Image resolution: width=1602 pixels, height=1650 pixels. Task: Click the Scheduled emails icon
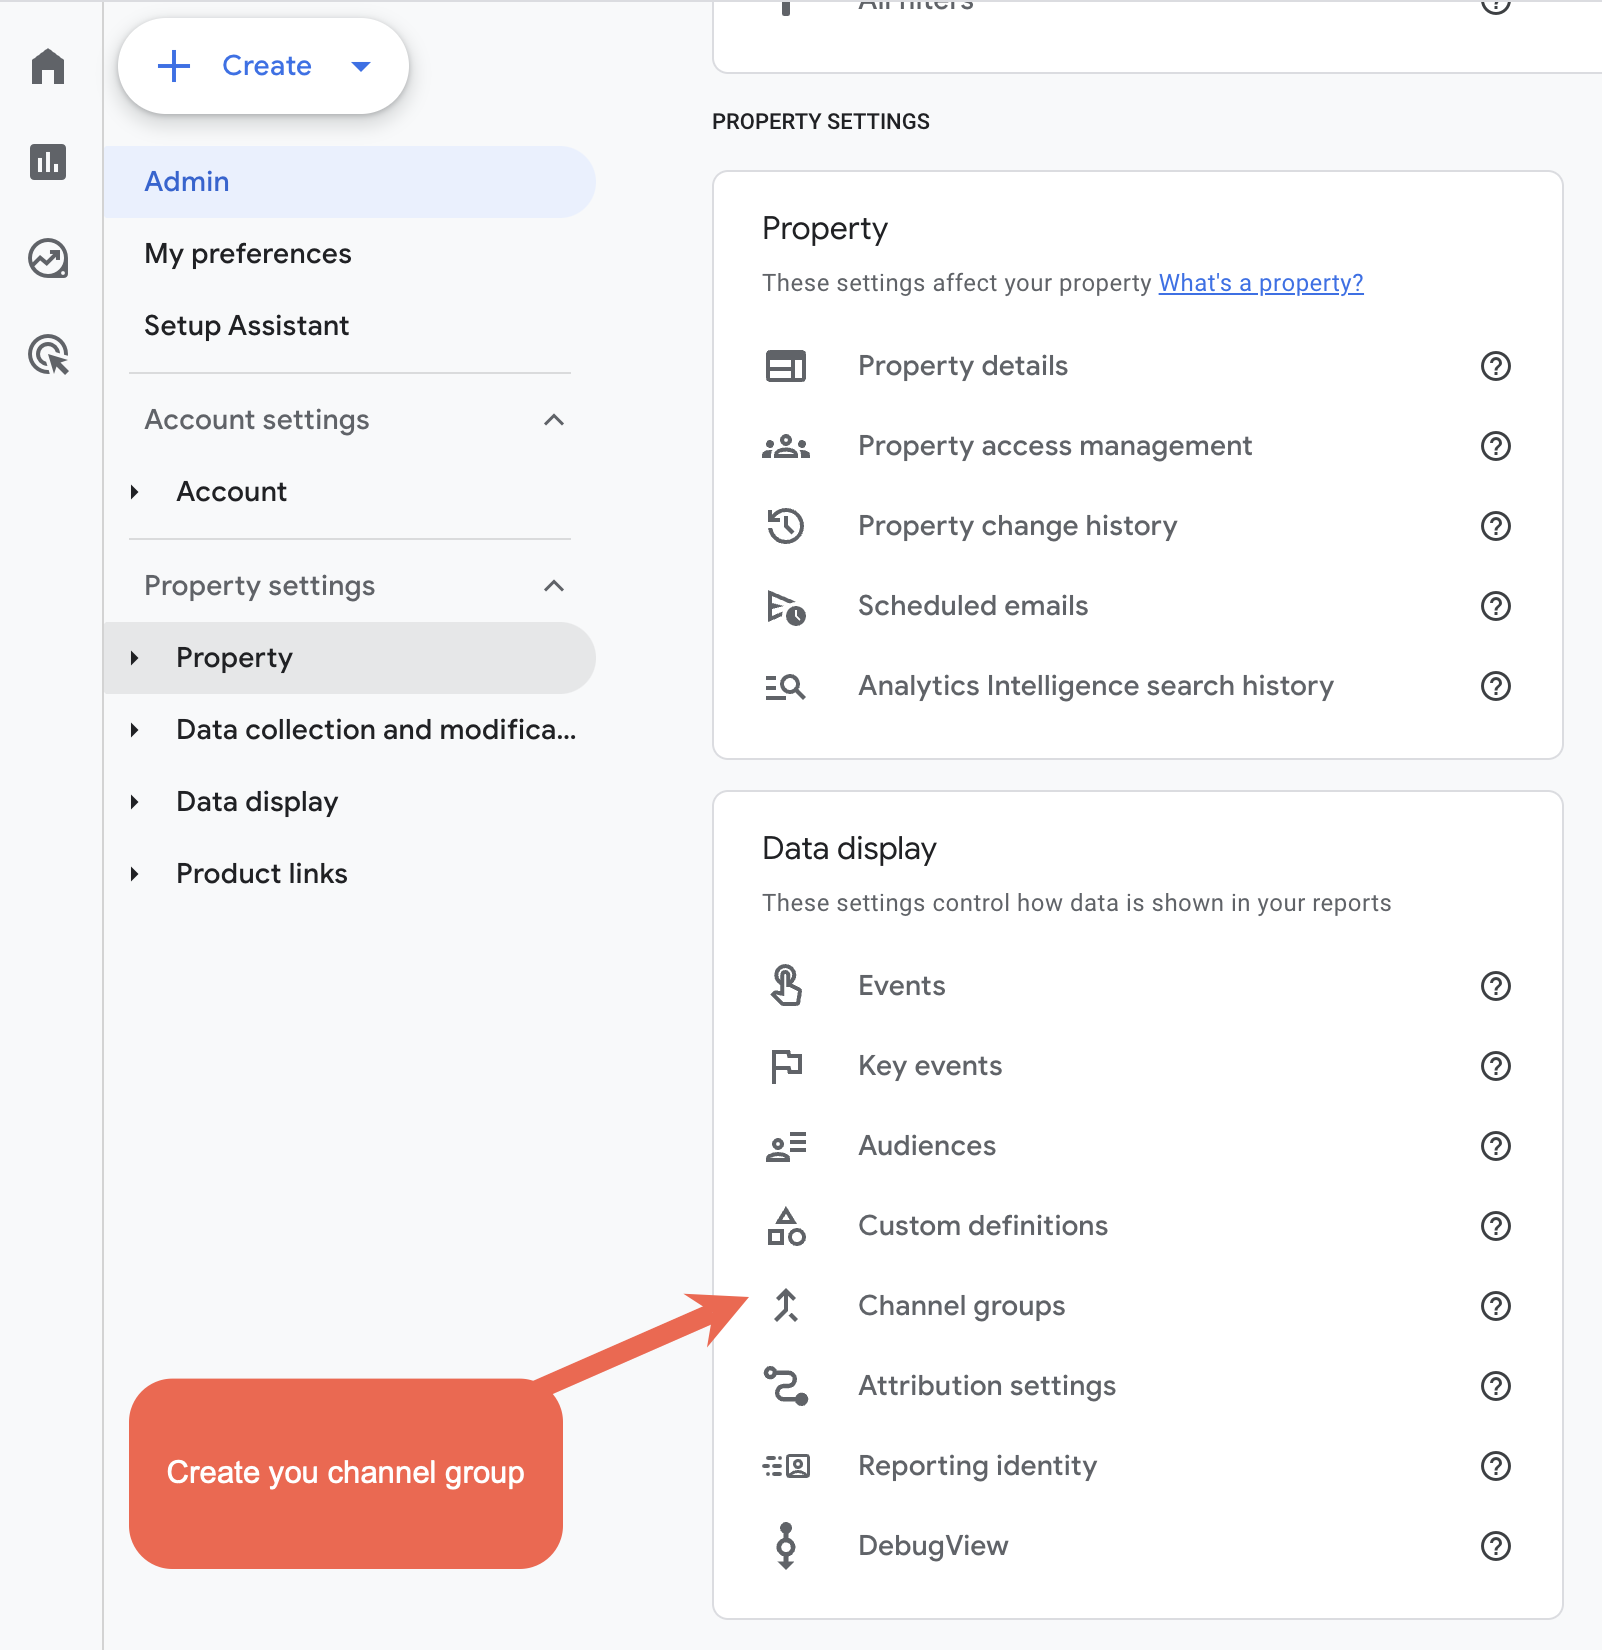point(786,606)
